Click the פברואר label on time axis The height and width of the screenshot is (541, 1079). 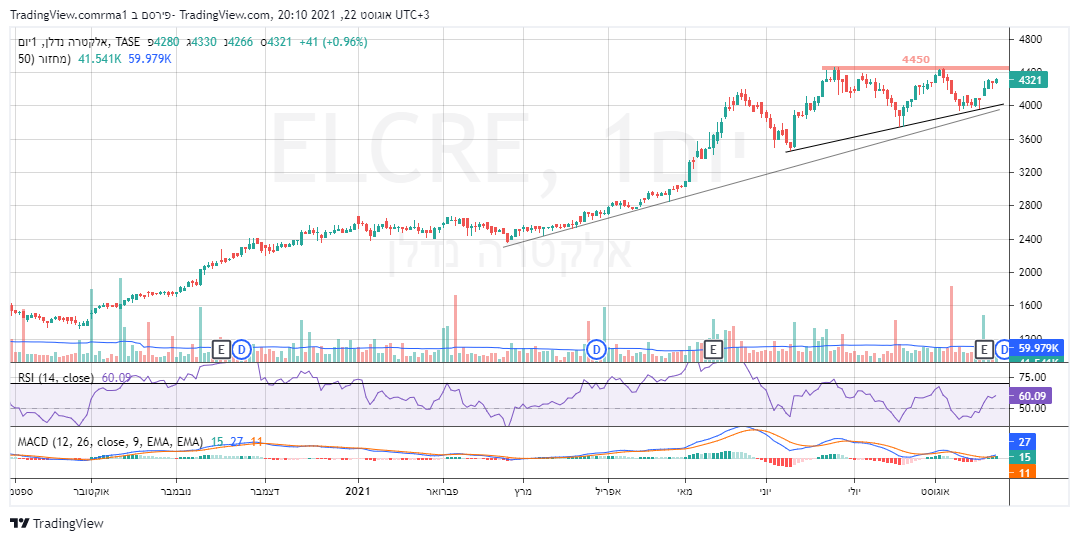tap(442, 491)
